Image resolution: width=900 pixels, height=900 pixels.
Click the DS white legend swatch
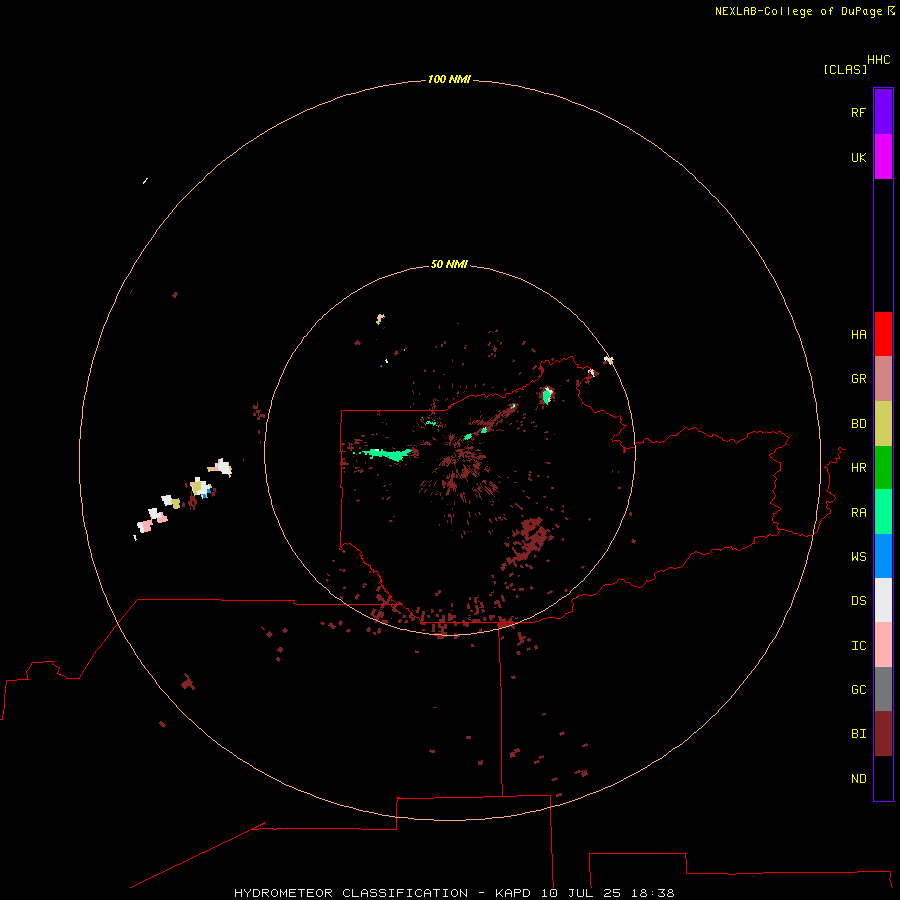883,600
